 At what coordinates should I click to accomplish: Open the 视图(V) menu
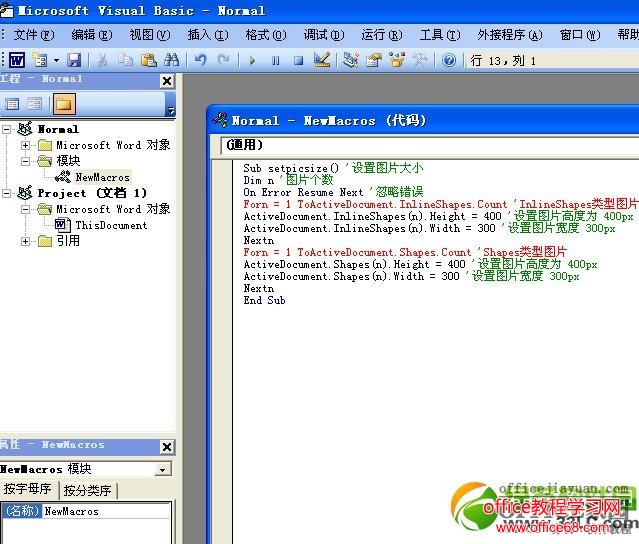[x=150, y=35]
